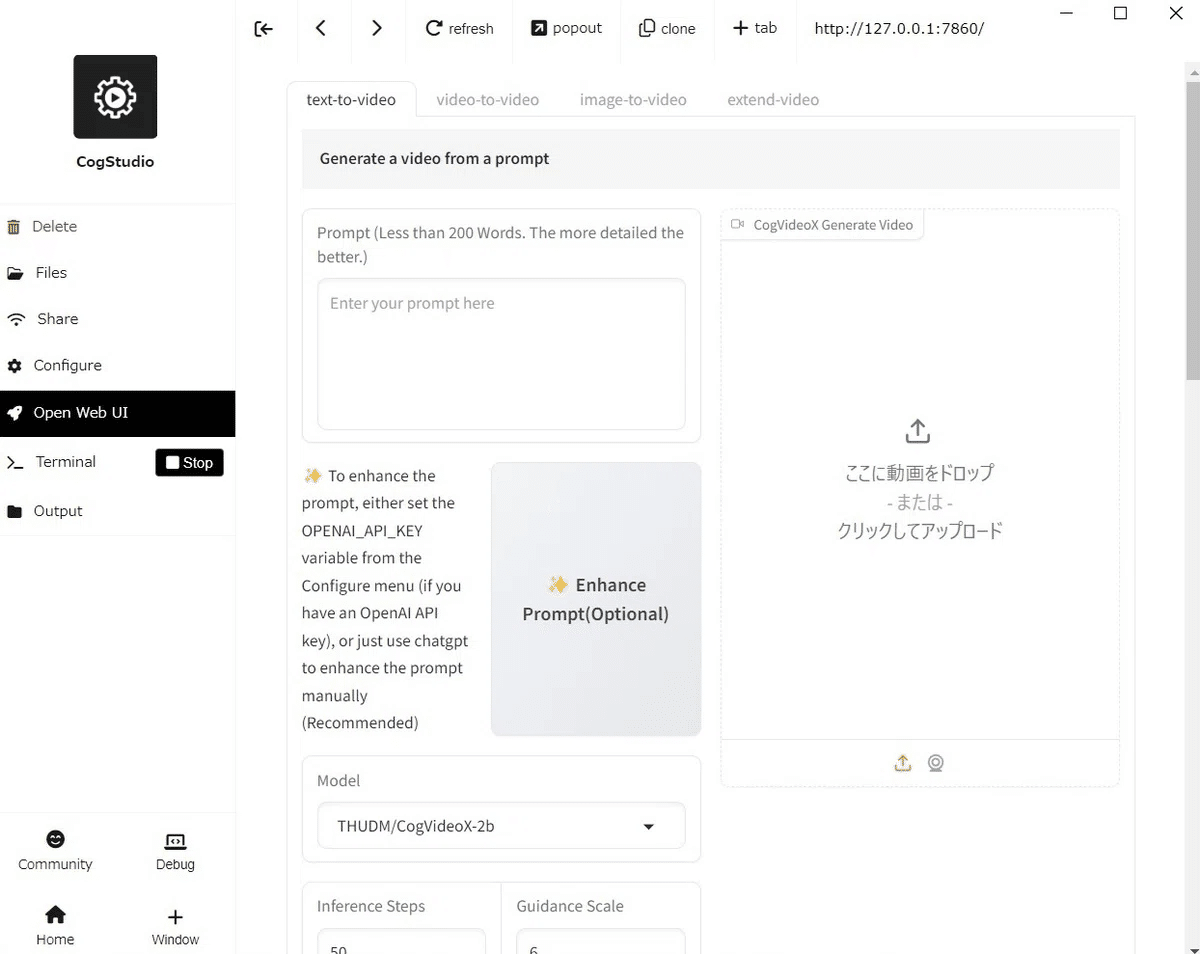Image resolution: width=1200 pixels, height=954 pixels.
Task: Switch to the image-to-video tab
Action: [633, 100]
